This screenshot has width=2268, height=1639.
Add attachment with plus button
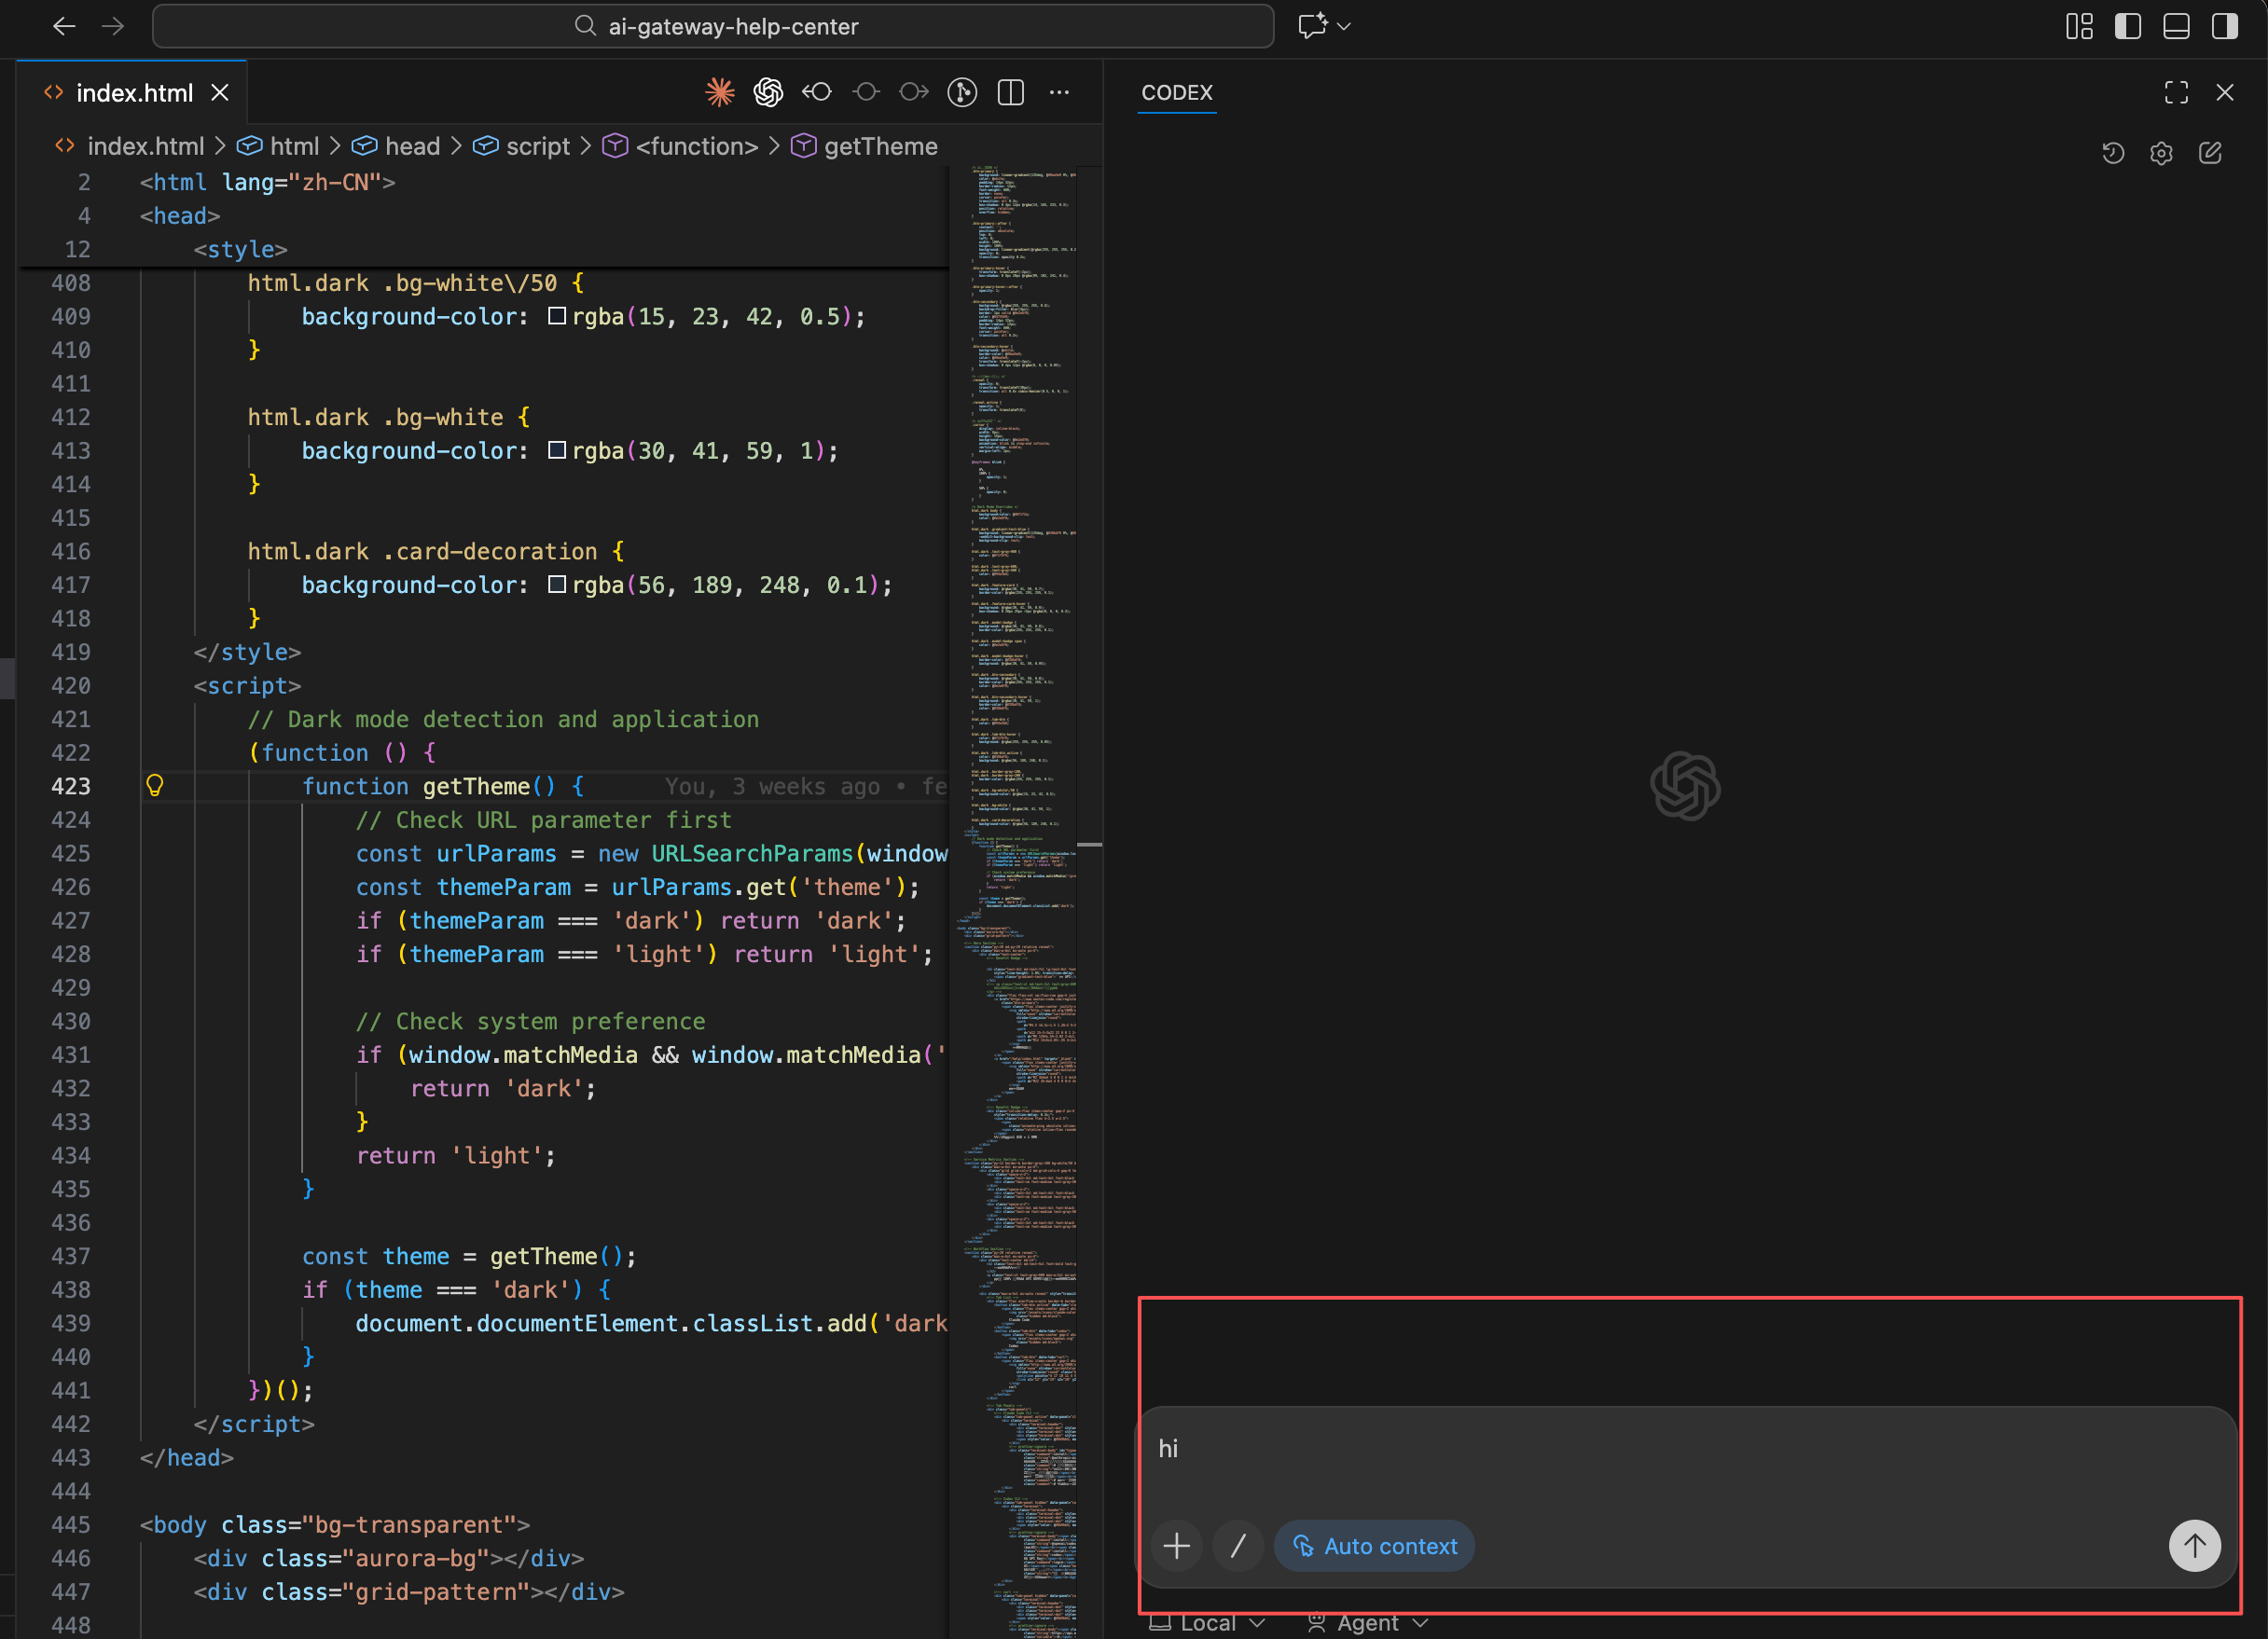[1177, 1546]
